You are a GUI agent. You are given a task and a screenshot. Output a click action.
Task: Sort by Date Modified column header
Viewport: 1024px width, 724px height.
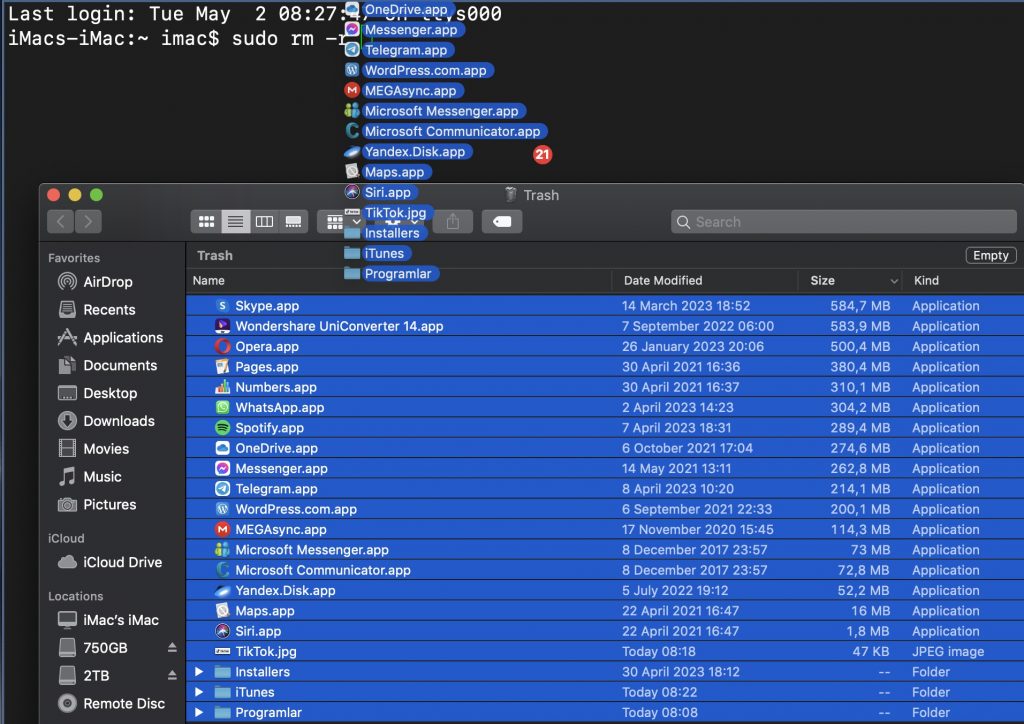coord(663,281)
